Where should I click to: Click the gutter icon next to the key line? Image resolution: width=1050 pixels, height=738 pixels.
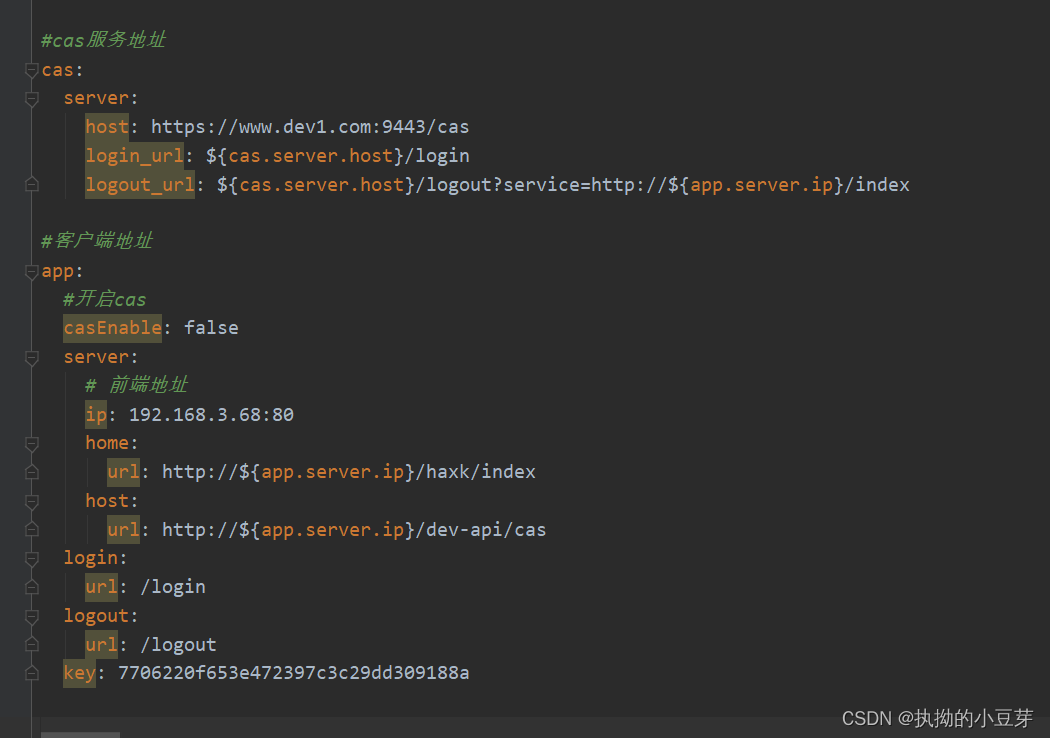tap(31, 672)
